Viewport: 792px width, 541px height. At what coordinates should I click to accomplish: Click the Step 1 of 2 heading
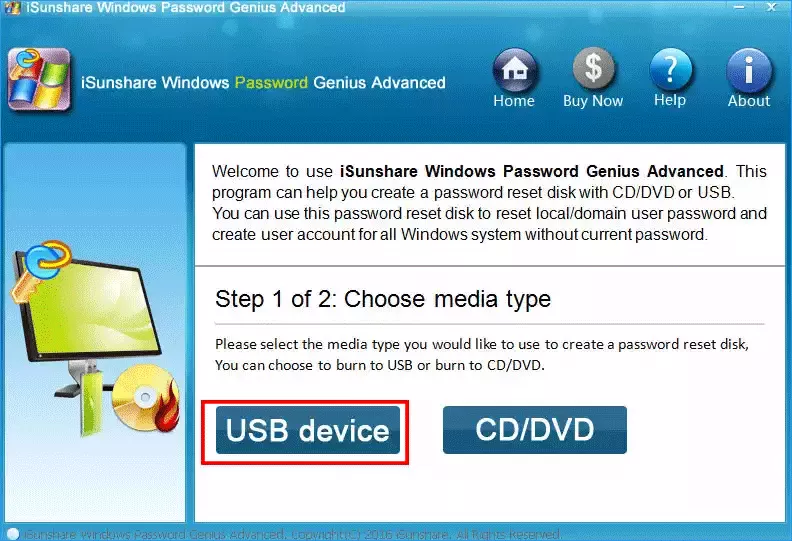click(383, 299)
